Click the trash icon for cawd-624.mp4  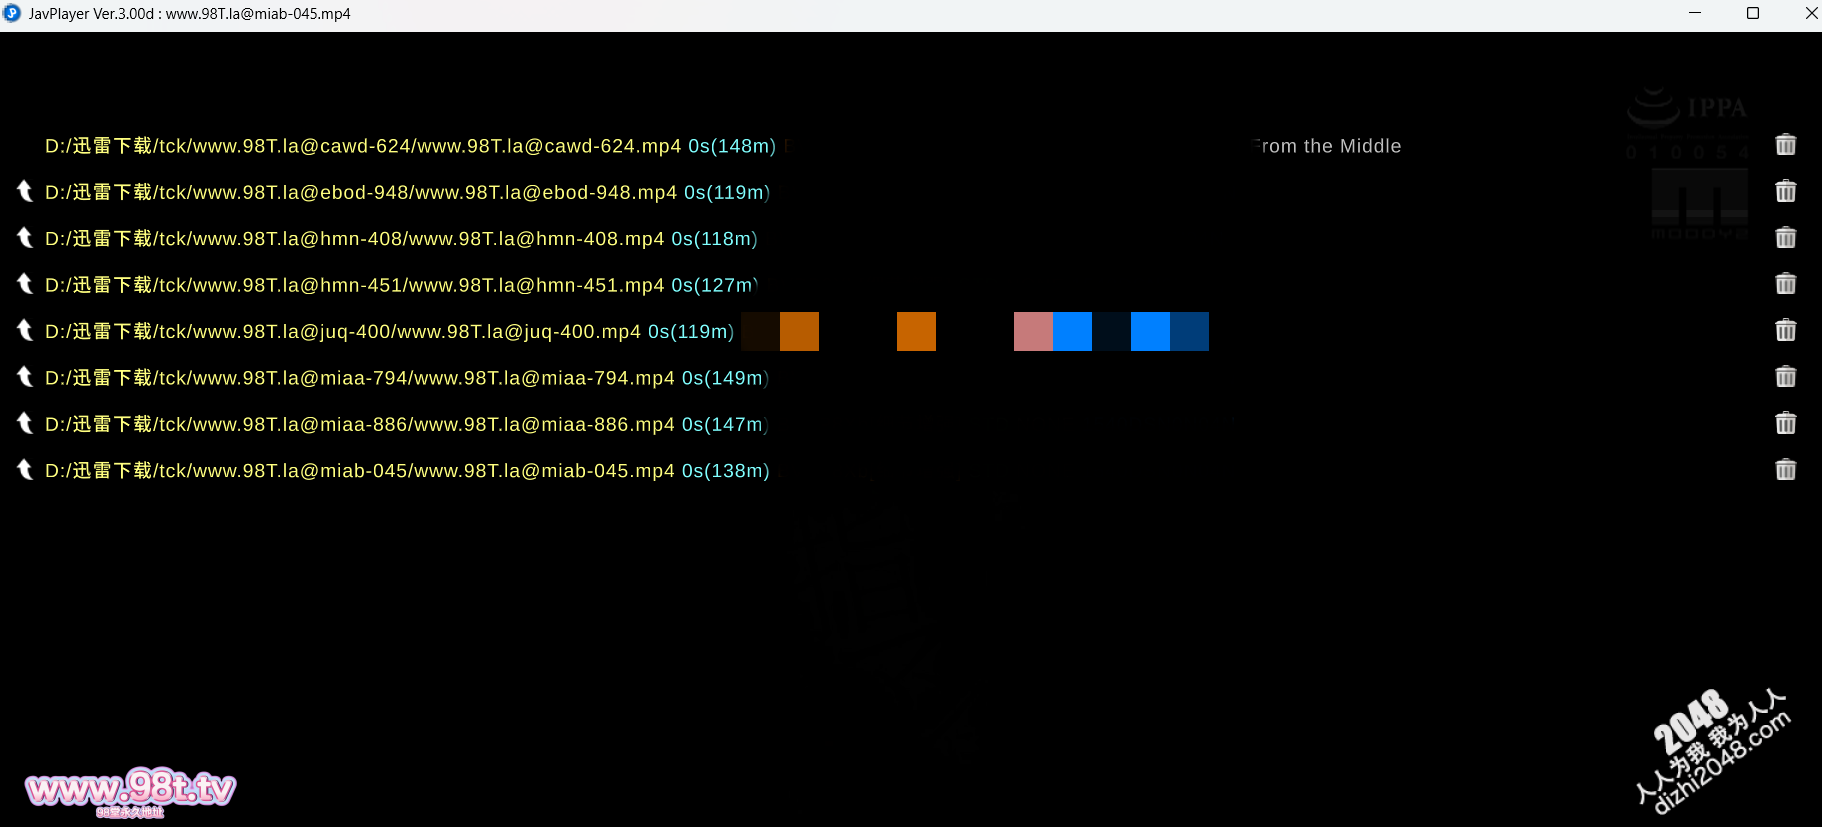(x=1785, y=145)
